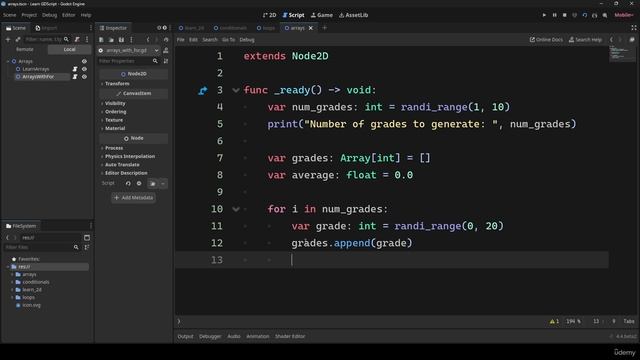Select the Remote scene tree view
Image resolution: width=640 pixels, height=360 pixels.
point(24,49)
